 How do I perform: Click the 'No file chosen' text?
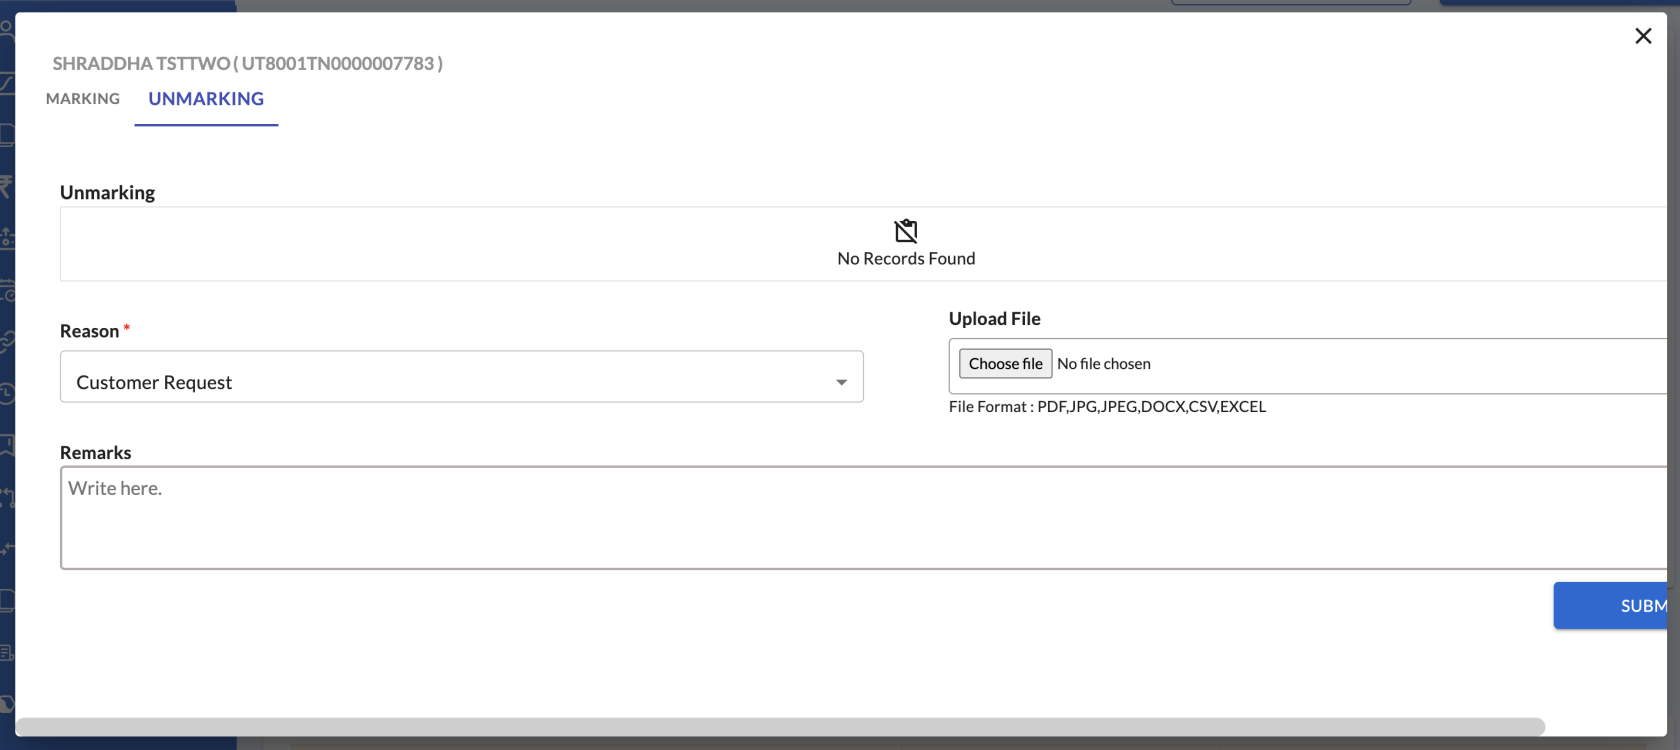click(1104, 364)
